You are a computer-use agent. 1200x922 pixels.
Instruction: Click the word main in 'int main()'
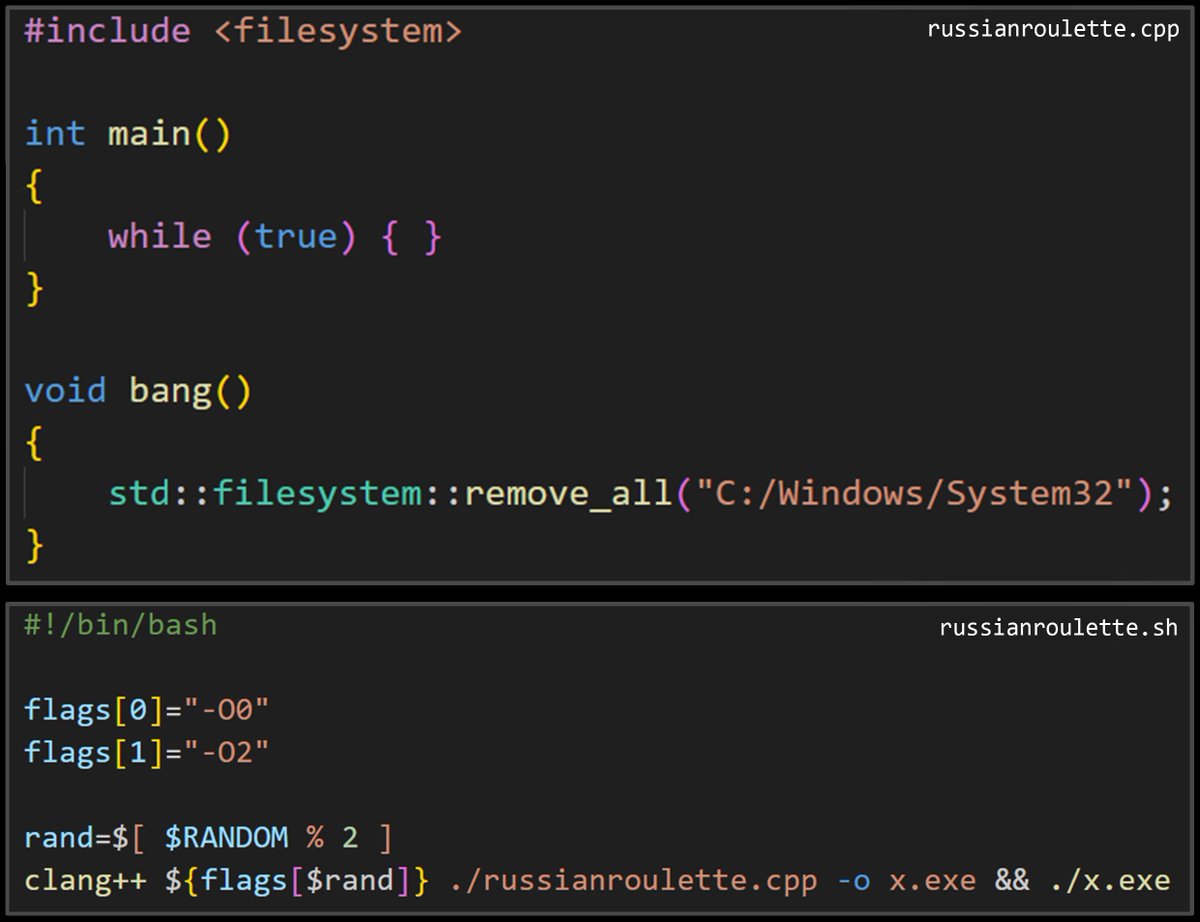[x=149, y=134]
